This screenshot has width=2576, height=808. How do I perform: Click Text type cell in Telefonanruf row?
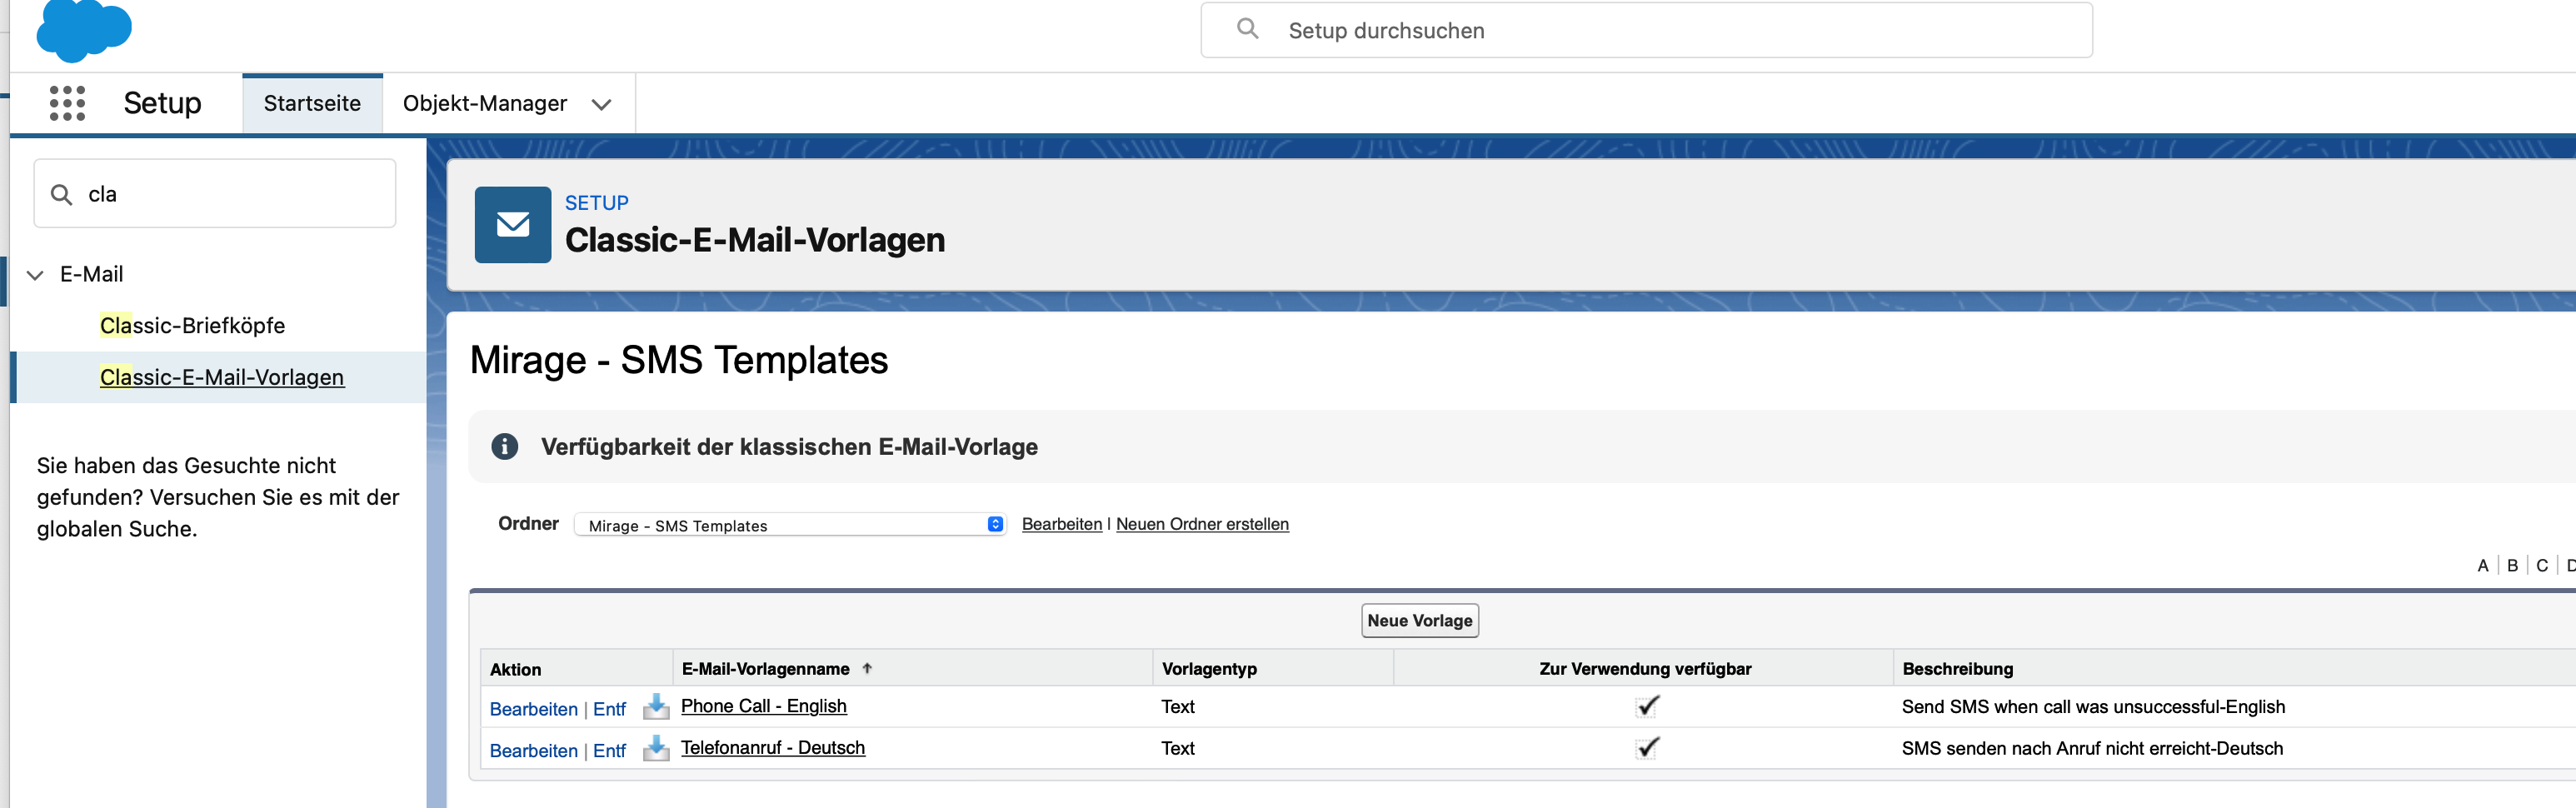click(1177, 747)
